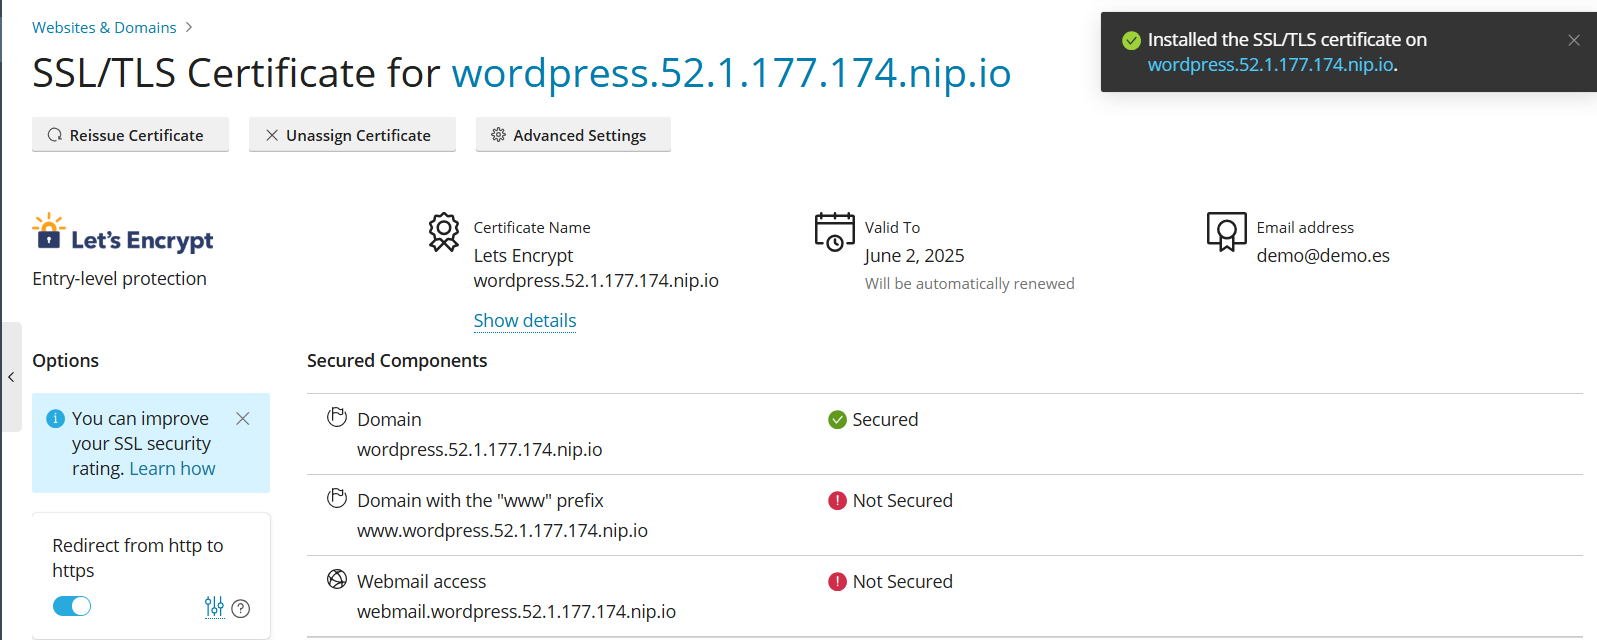Click the Let's Encrypt logo

point(122,234)
